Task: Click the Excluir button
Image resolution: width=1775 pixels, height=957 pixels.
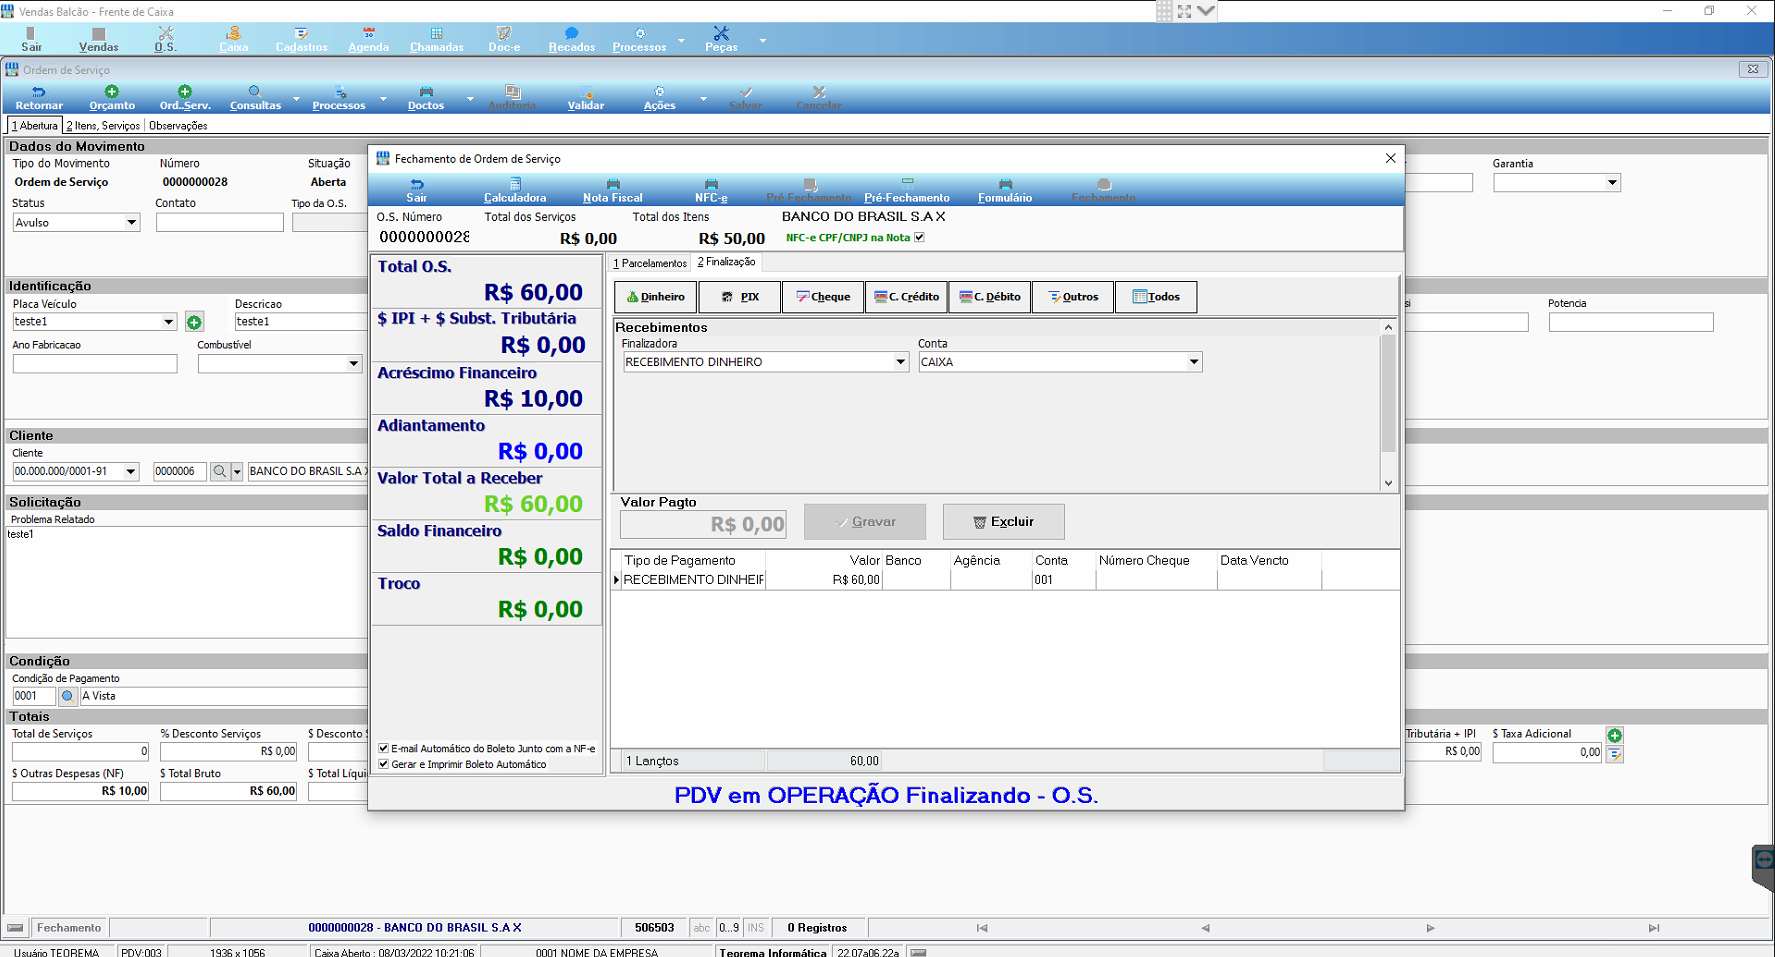Action: (x=1003, y=522)
